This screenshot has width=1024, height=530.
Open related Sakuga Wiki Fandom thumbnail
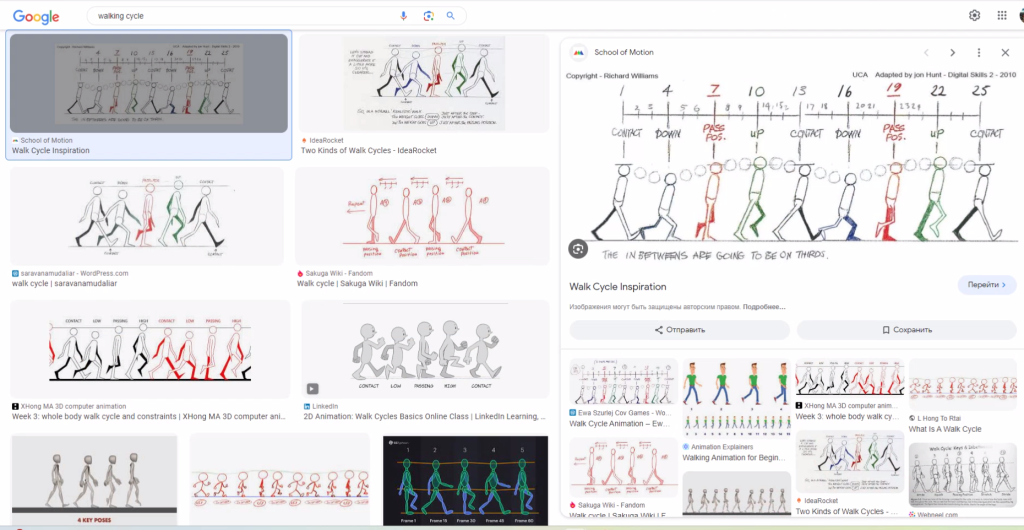[x=624, y=467]
